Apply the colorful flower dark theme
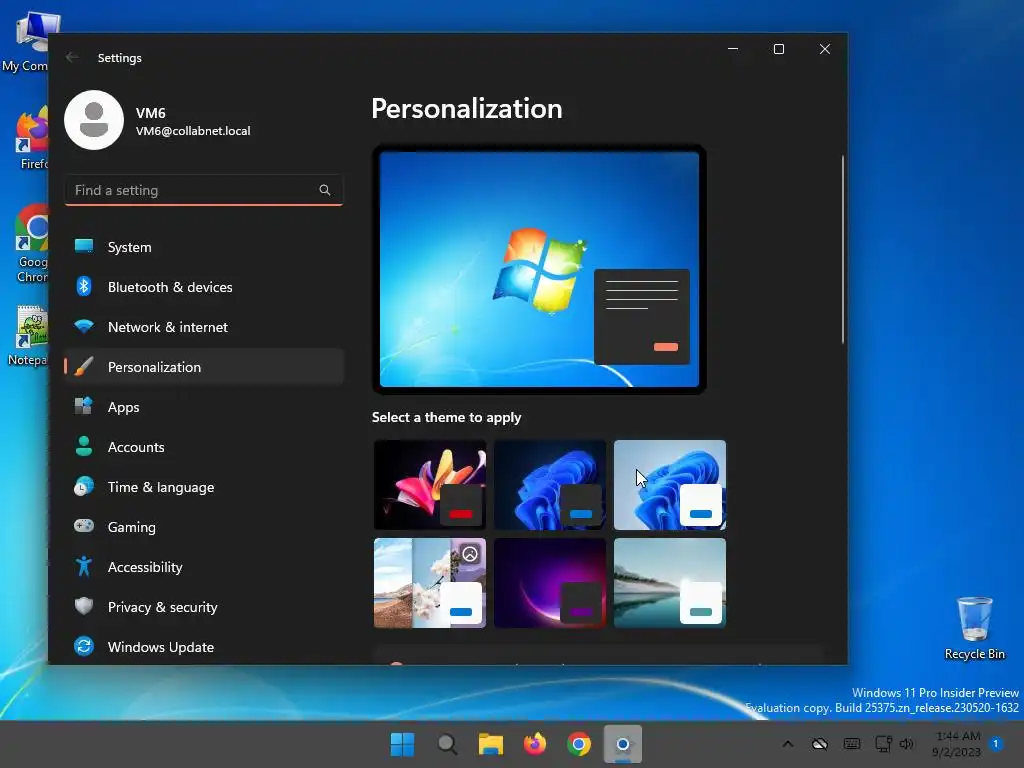This screenshot has width=1024, height=768. coord(430,485)
